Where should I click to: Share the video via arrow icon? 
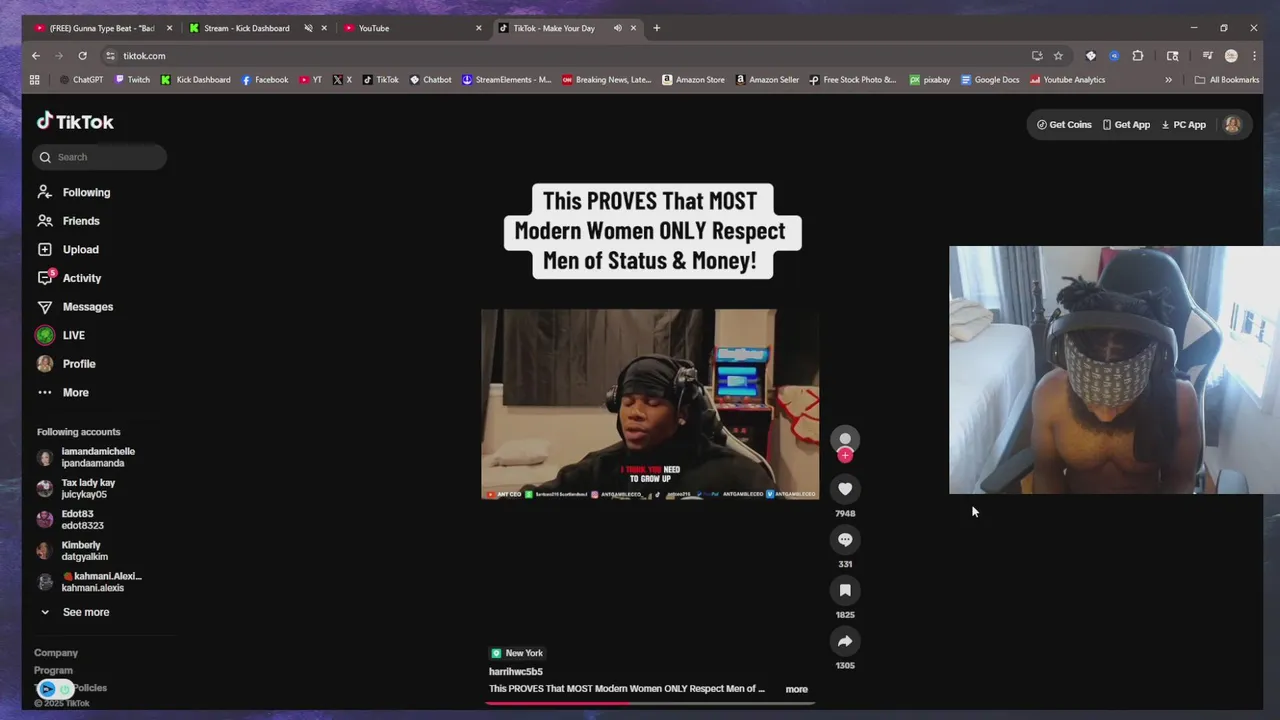click(x=845, y=642)
